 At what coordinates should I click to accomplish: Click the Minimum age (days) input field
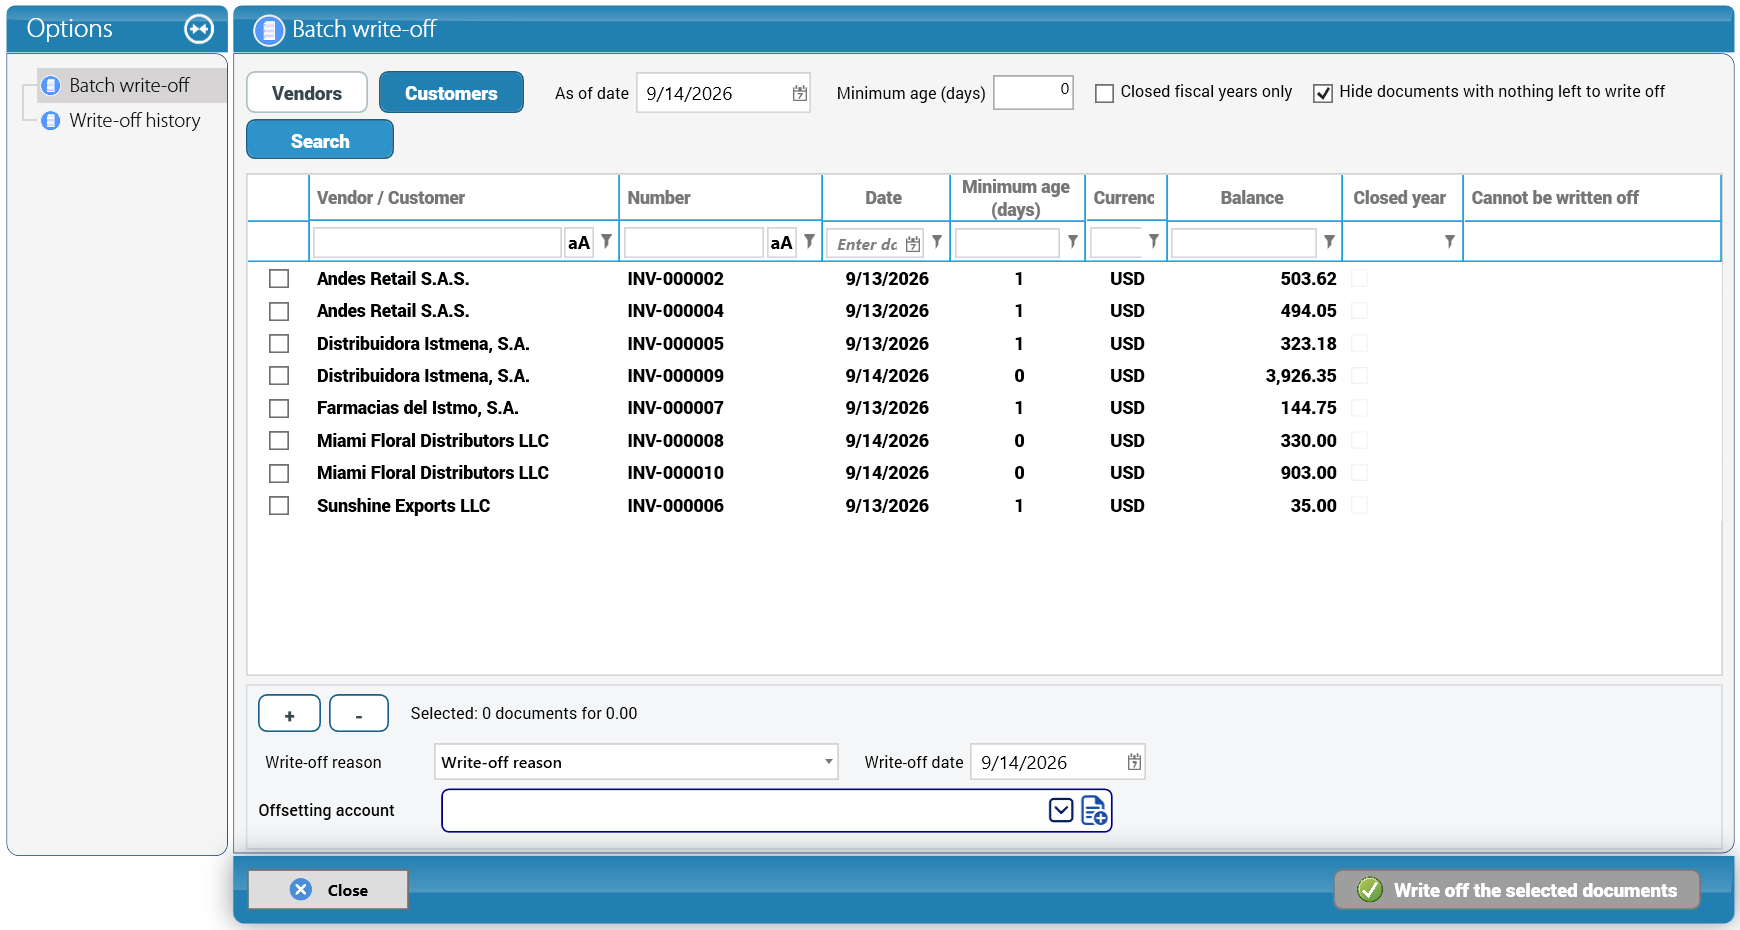pyautogui.click(x=1033, y=93)
